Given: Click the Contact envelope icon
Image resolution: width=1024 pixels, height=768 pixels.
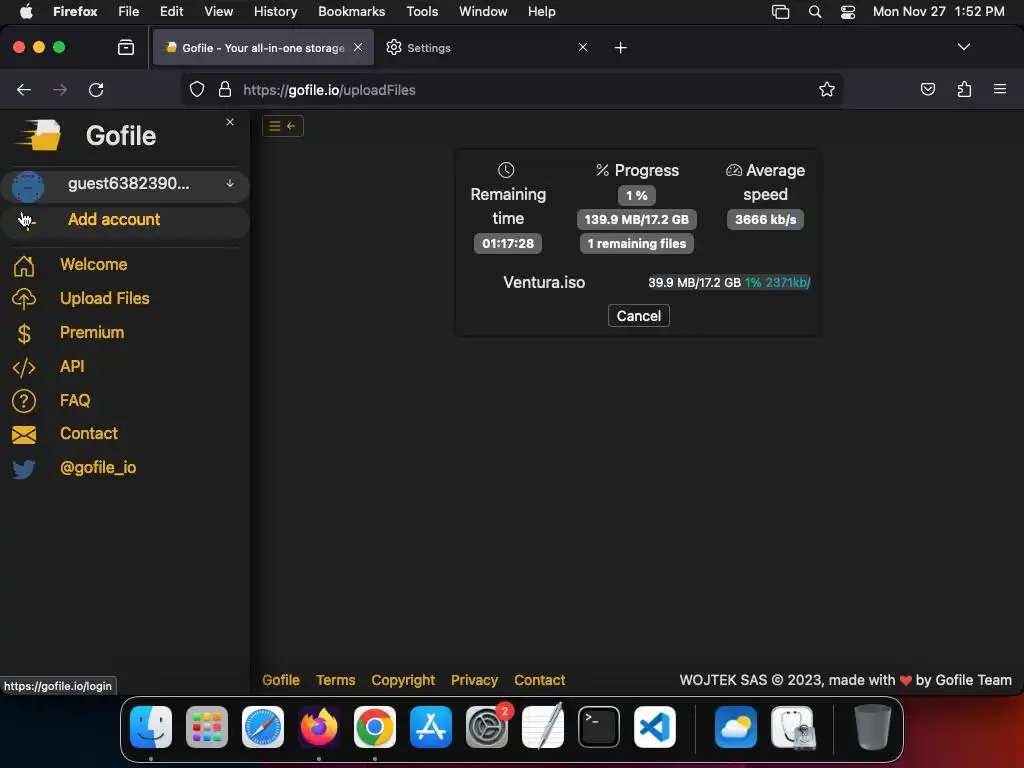Looking at the screenshot, I should click(24, 435).
